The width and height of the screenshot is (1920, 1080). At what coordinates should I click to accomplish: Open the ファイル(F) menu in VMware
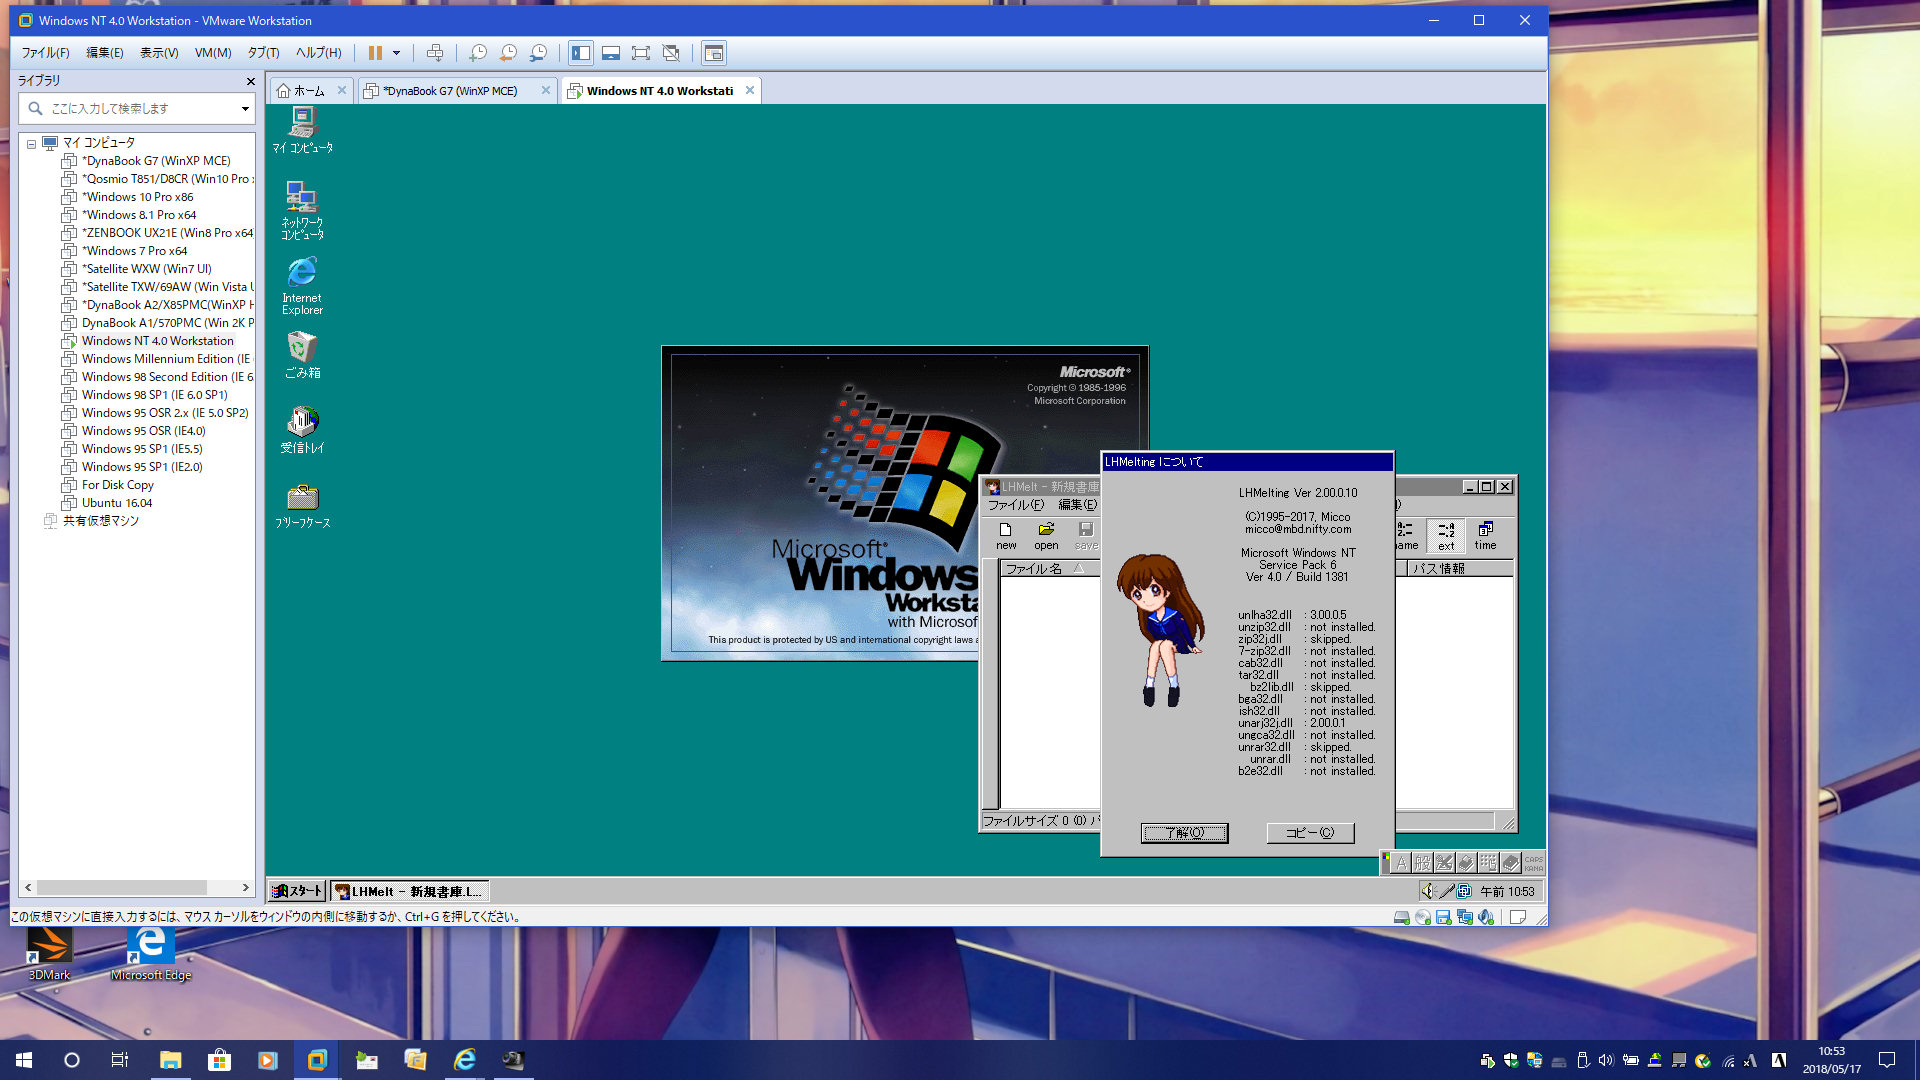click(46, 53)
